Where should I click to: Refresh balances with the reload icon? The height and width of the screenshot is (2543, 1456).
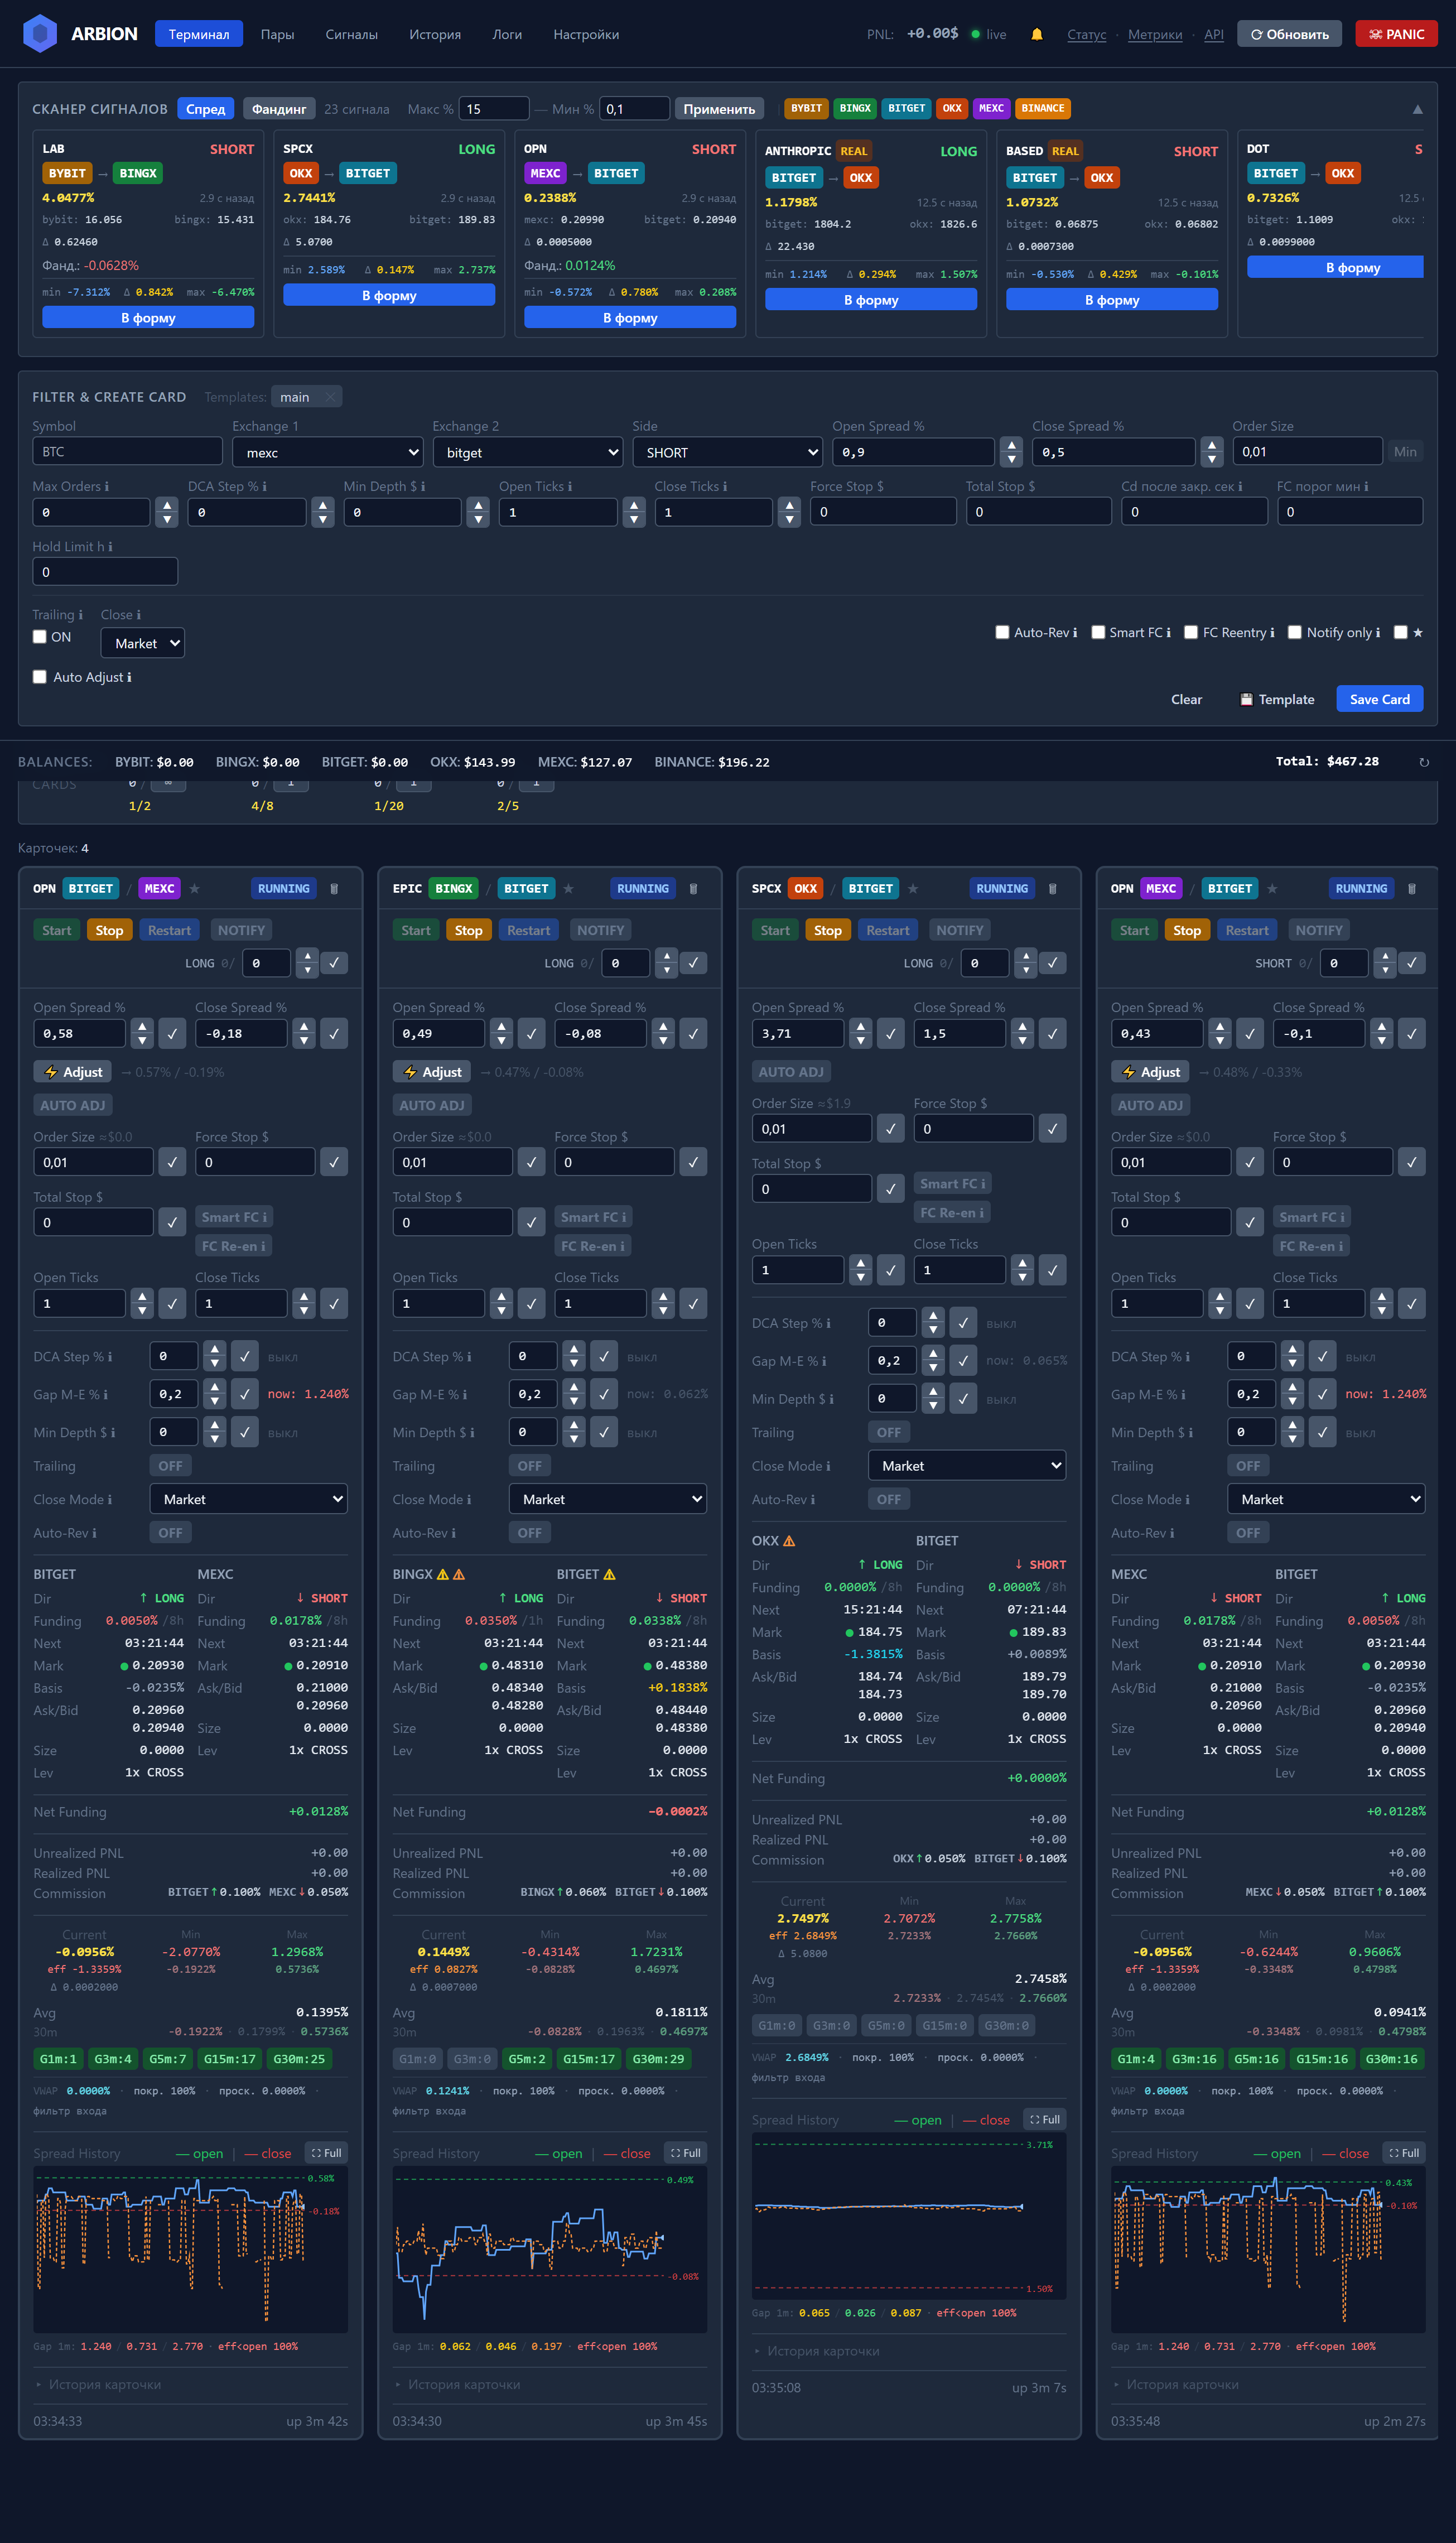(1424, 762)
